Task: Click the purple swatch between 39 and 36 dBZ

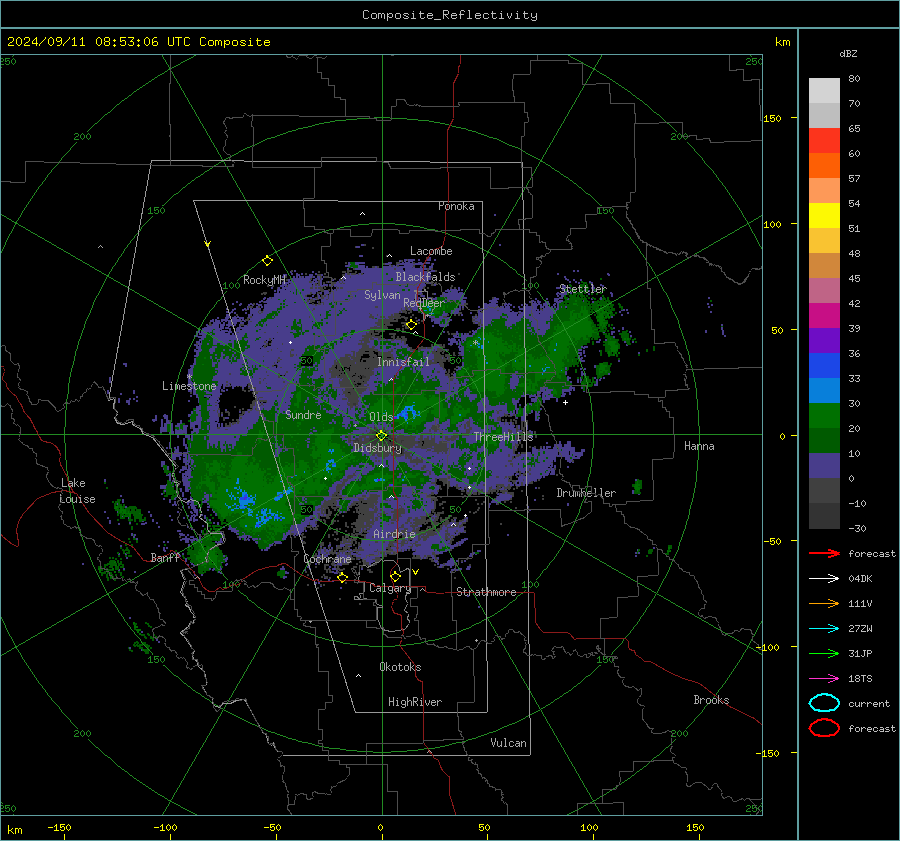Action: pos(824,340)
